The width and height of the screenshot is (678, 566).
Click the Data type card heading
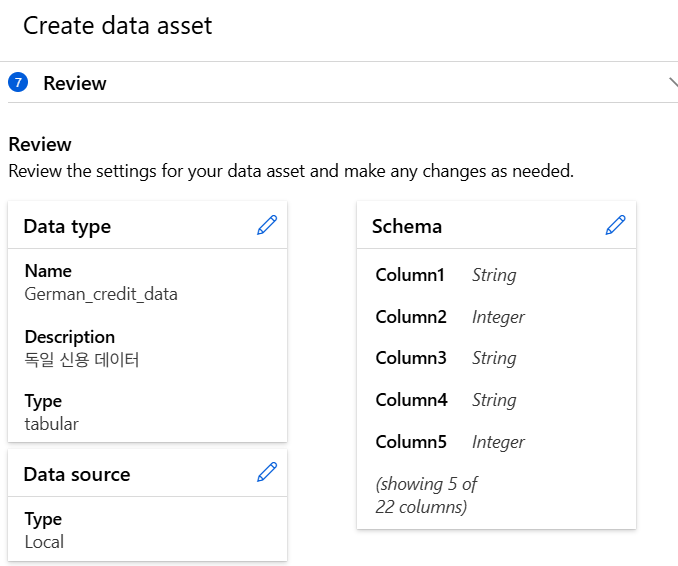[67, 227]
